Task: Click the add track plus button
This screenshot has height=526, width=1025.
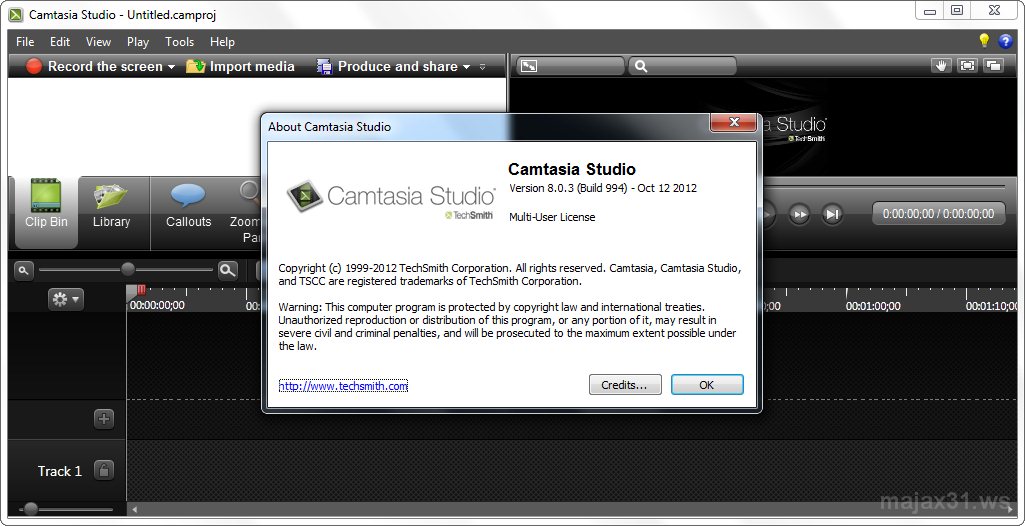Action: click(x=104, y=418)
